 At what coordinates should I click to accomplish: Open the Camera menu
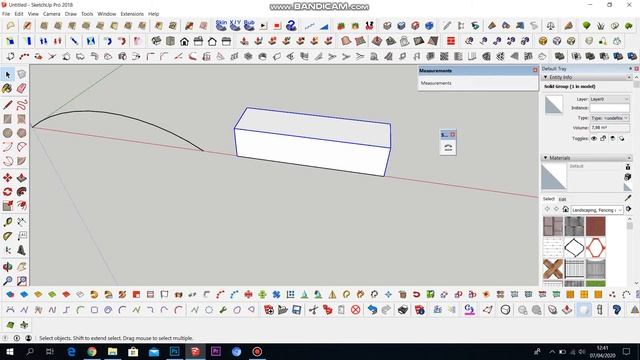click(x=51, y=14)
